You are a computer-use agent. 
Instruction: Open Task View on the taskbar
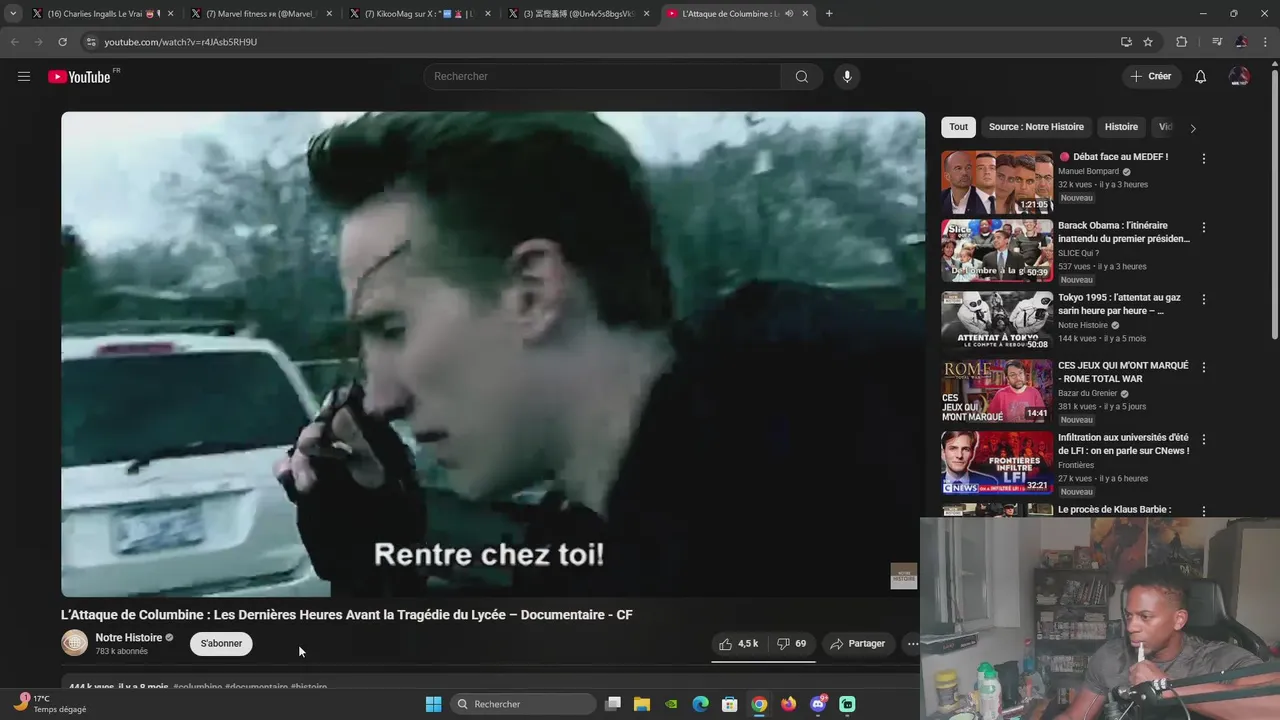613,704
